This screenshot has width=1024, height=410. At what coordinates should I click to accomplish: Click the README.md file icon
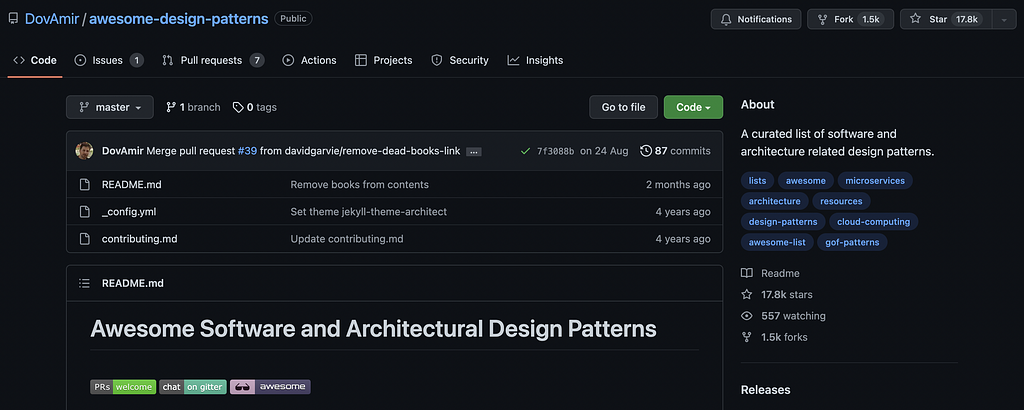[x=85, y=185]
